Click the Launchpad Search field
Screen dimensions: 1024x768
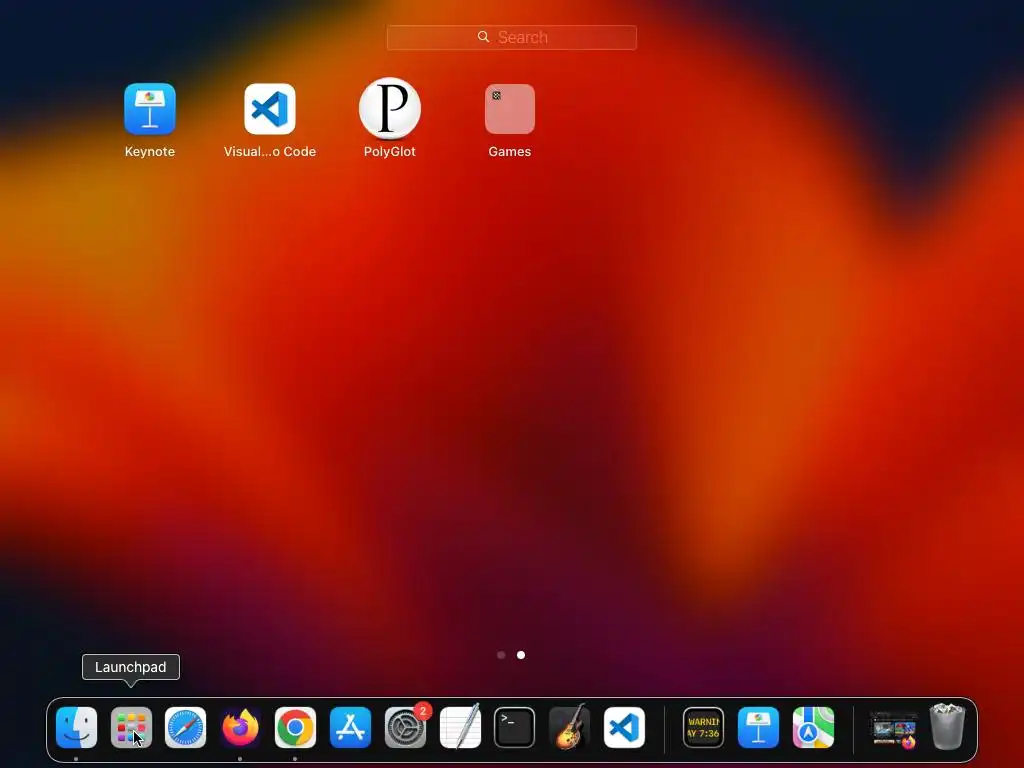511,37
